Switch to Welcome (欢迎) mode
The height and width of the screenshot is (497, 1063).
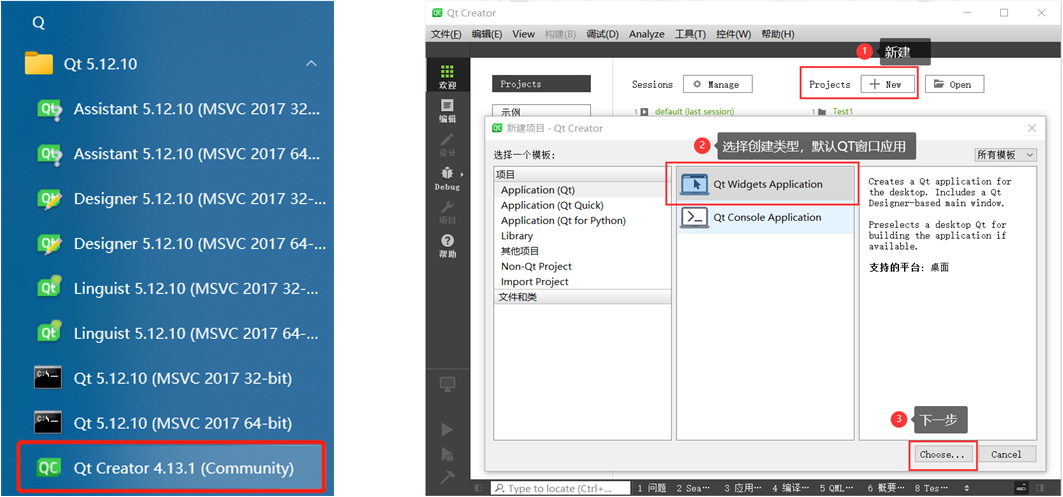447,77
